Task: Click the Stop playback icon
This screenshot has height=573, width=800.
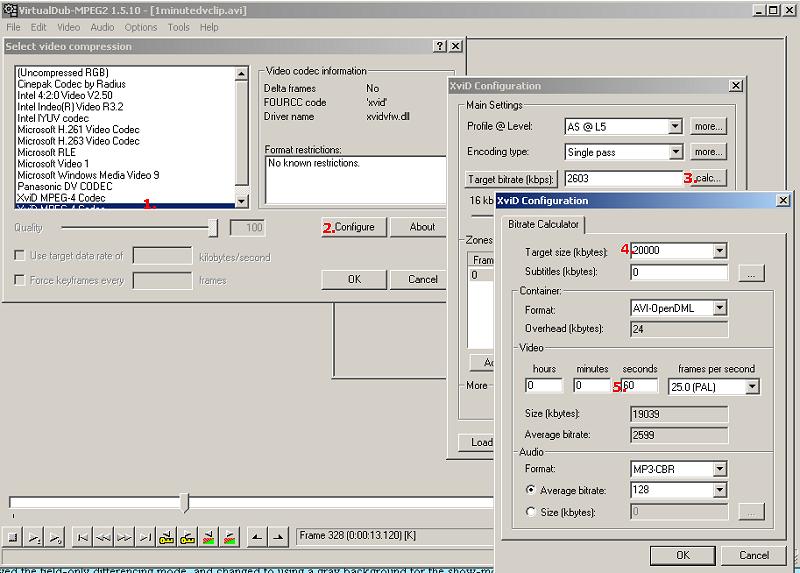Action: [13, 537]
